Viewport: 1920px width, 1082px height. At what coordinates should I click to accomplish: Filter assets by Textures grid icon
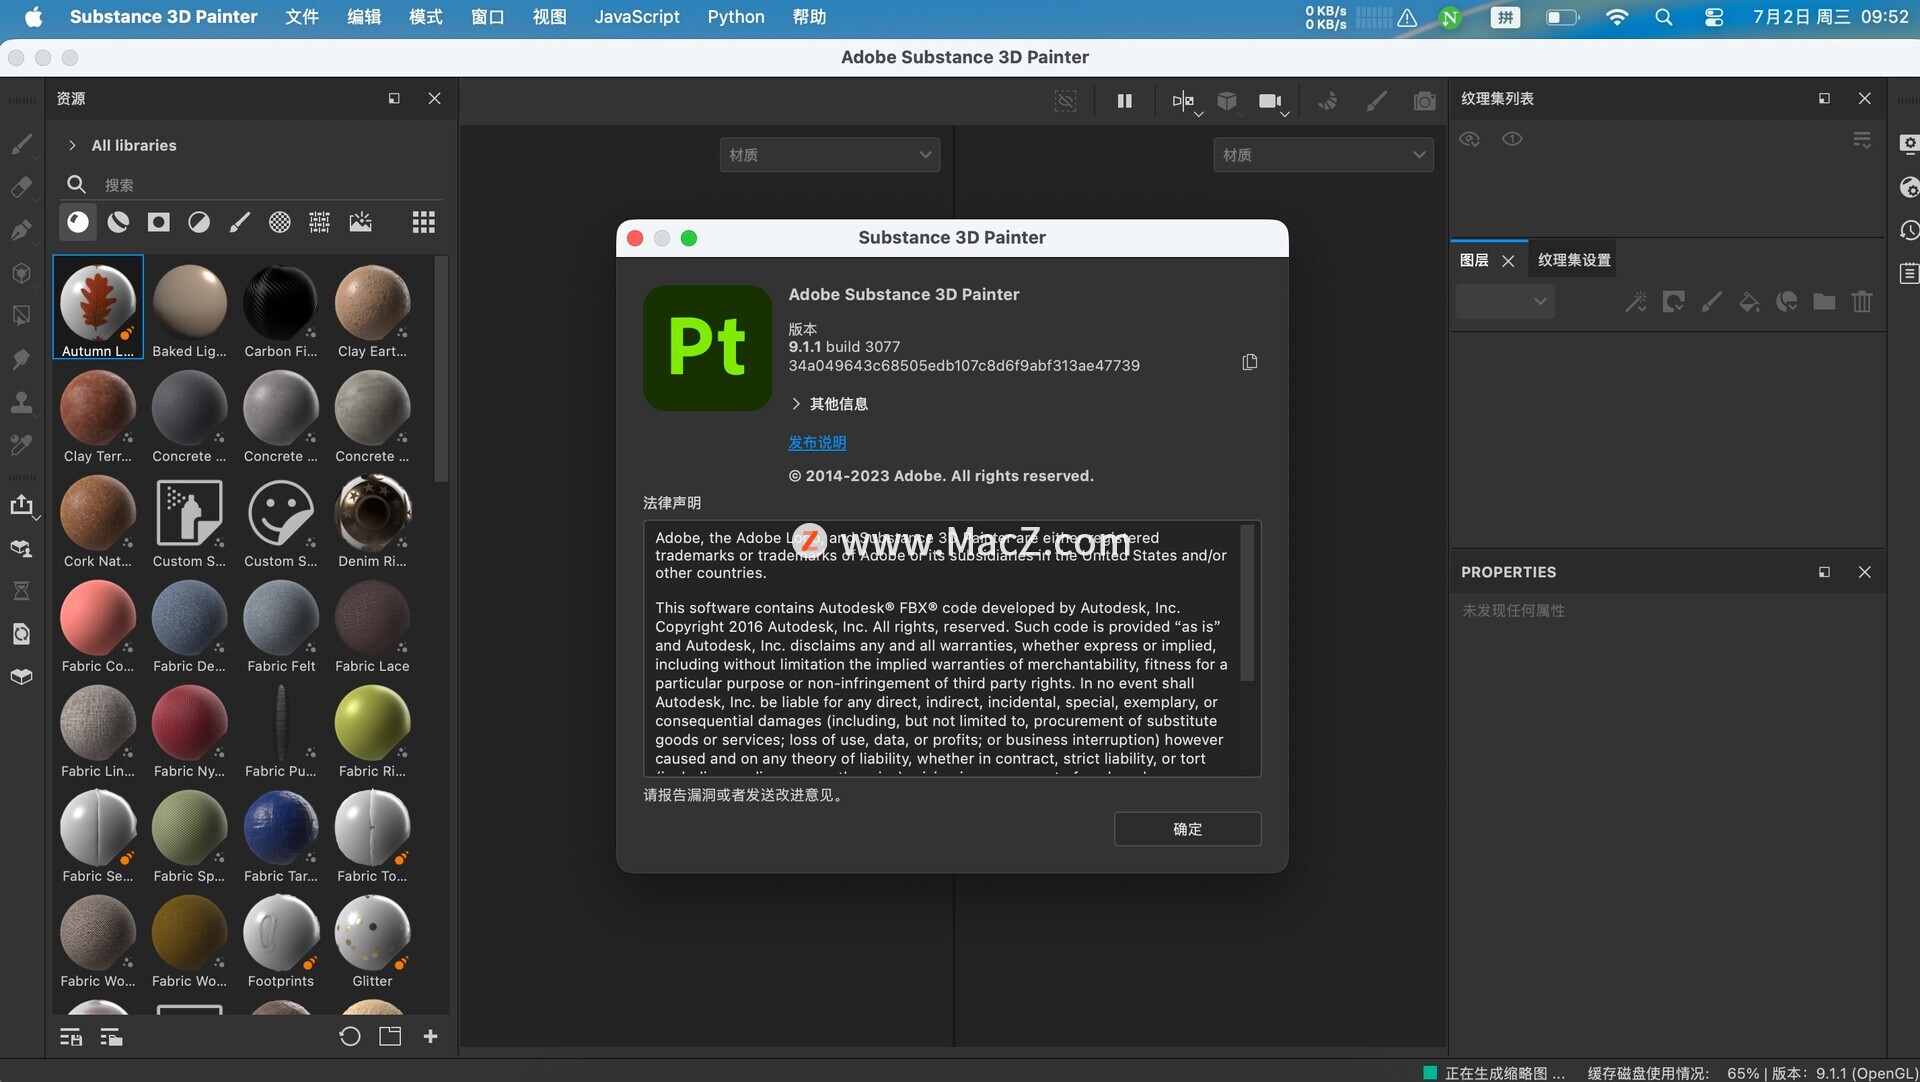pos(320,222)
